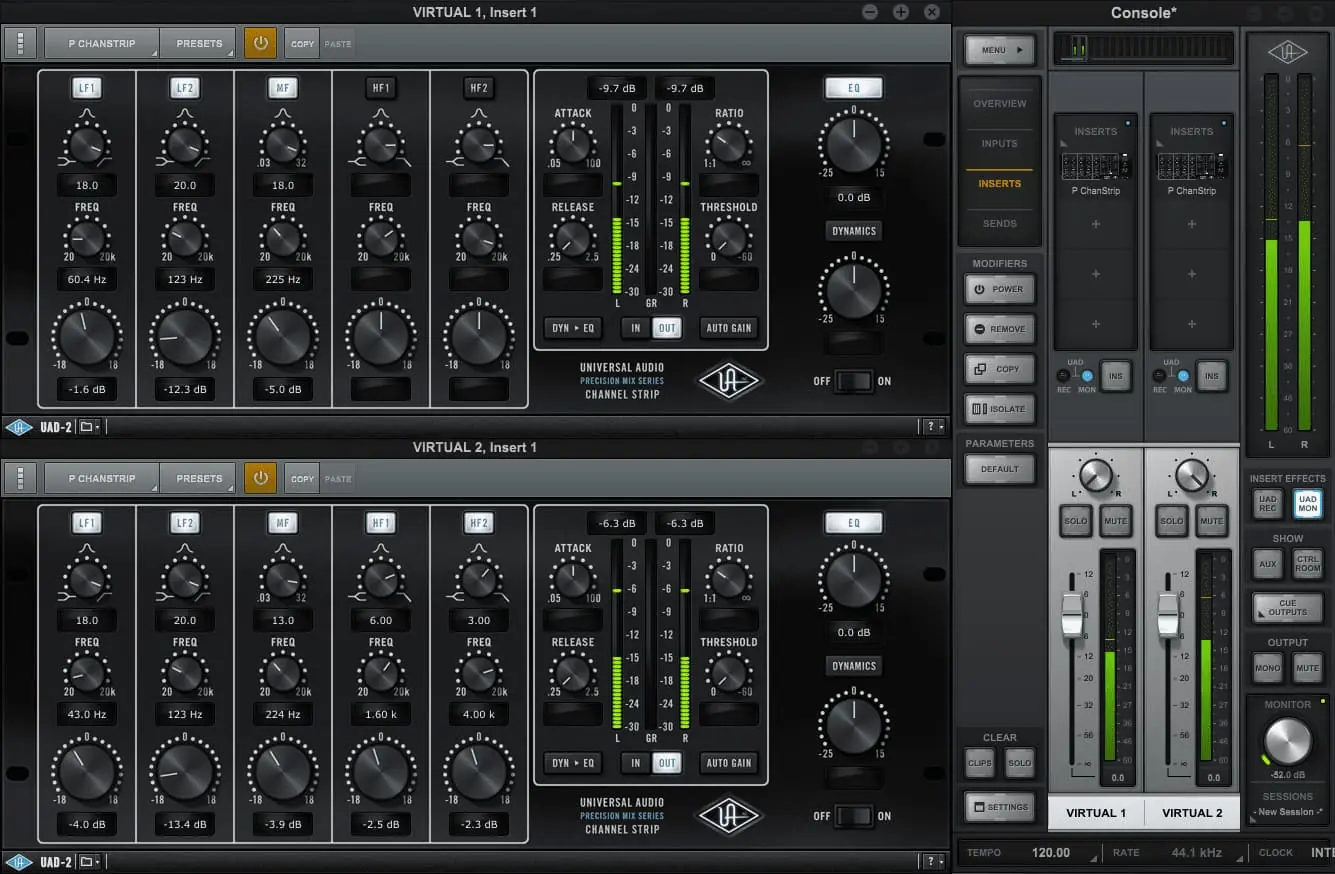Expand the CUE OUTPUTS dropdown
Image resolution: width=1335 pixels, height=874 pixels.
click(1287, 607)
